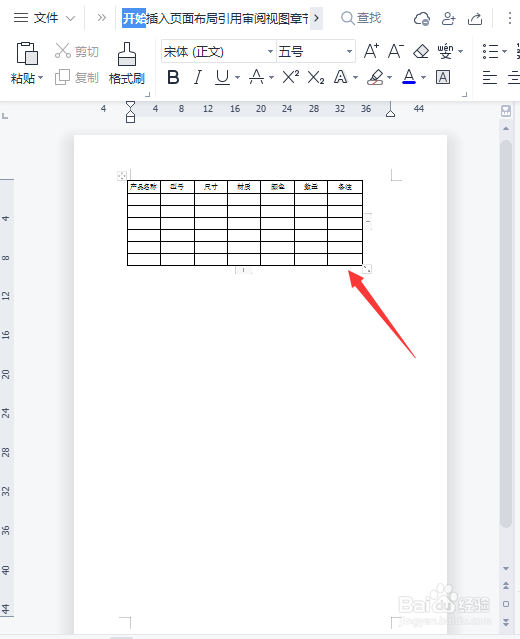Click the clear formatting eraser icon
This screenshot has width=520, height=639.
[x=421, y=52]
